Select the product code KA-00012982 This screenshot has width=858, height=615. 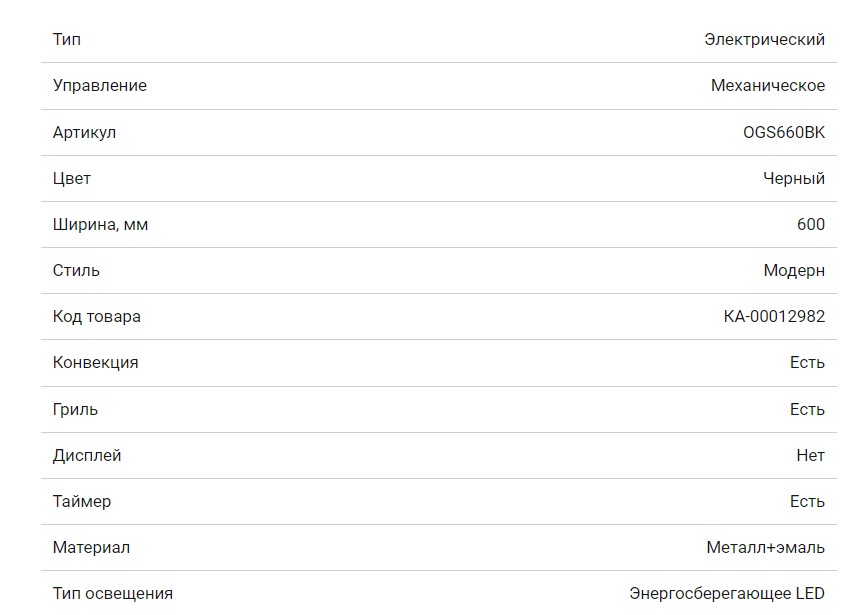pyautogui.click(x=774, y=317)
